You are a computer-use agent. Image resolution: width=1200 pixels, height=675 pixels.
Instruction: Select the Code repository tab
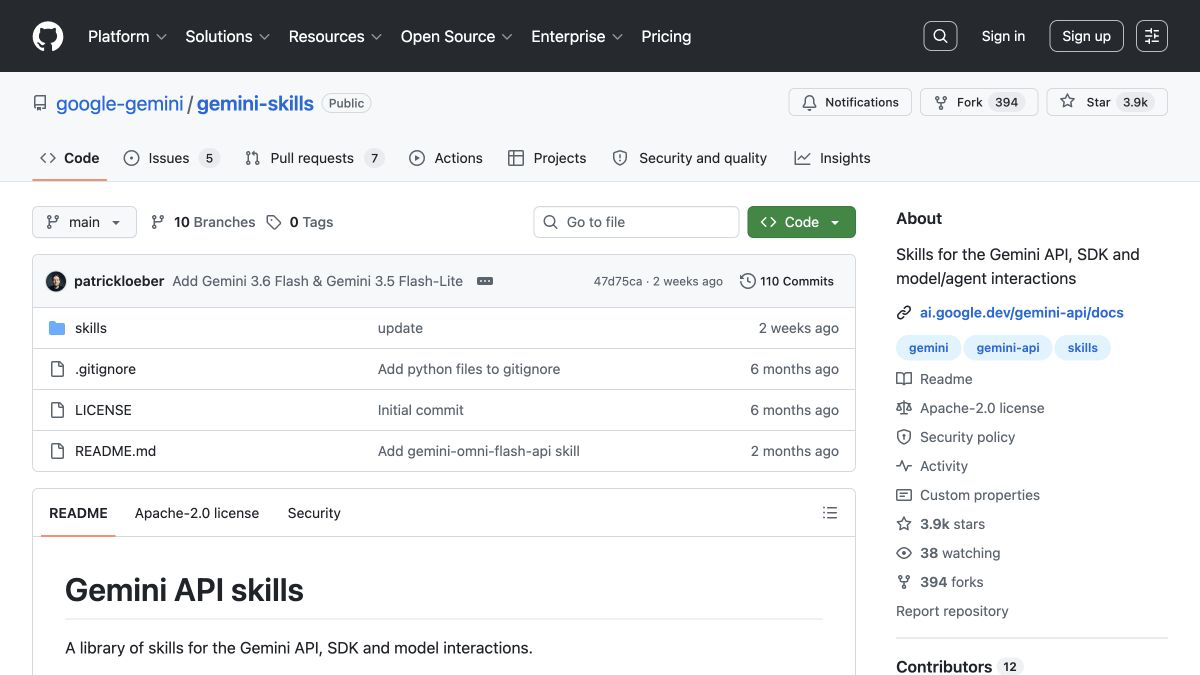(x=69, y=158)
